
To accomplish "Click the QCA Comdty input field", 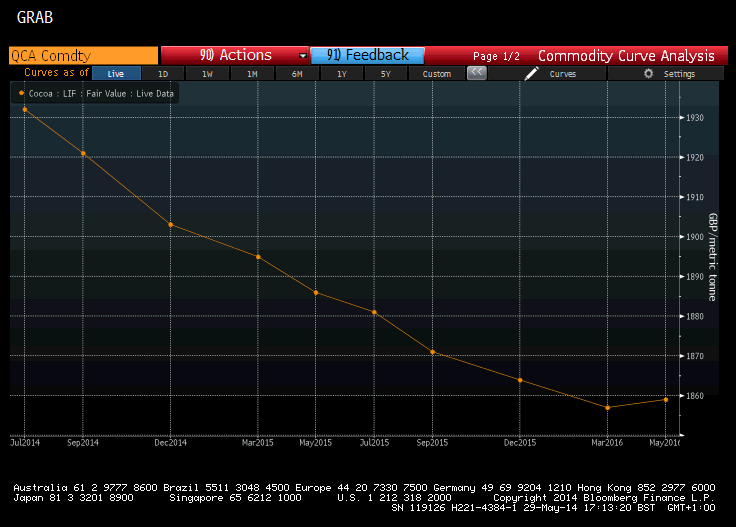I will click(x=84, y=56).
